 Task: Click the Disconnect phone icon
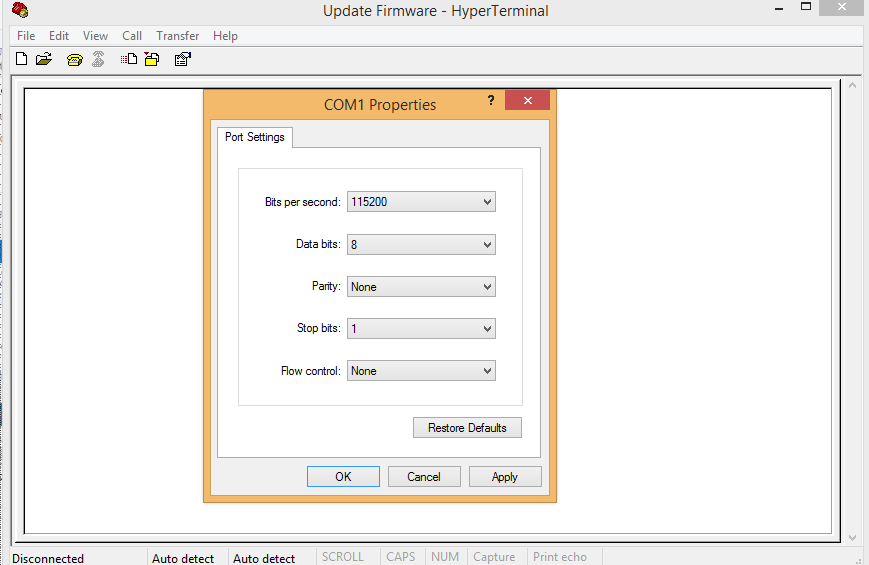pos(98,59)
